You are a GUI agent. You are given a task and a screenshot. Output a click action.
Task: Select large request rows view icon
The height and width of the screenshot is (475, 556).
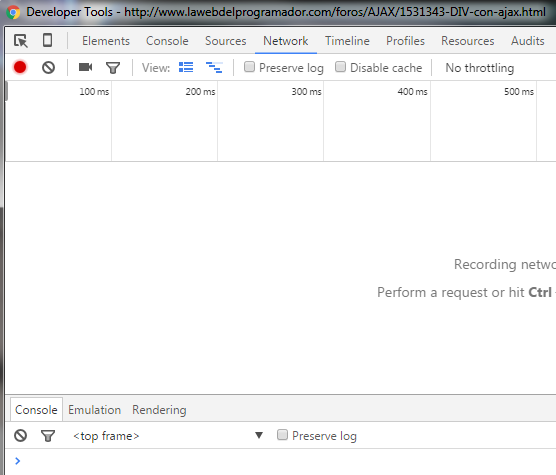[186, 67]
